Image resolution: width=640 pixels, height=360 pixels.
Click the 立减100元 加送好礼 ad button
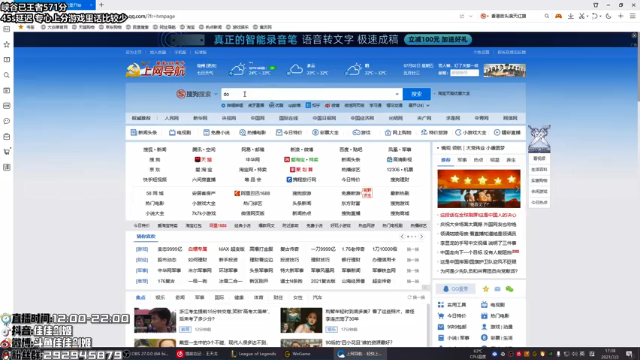pos(438,40)
